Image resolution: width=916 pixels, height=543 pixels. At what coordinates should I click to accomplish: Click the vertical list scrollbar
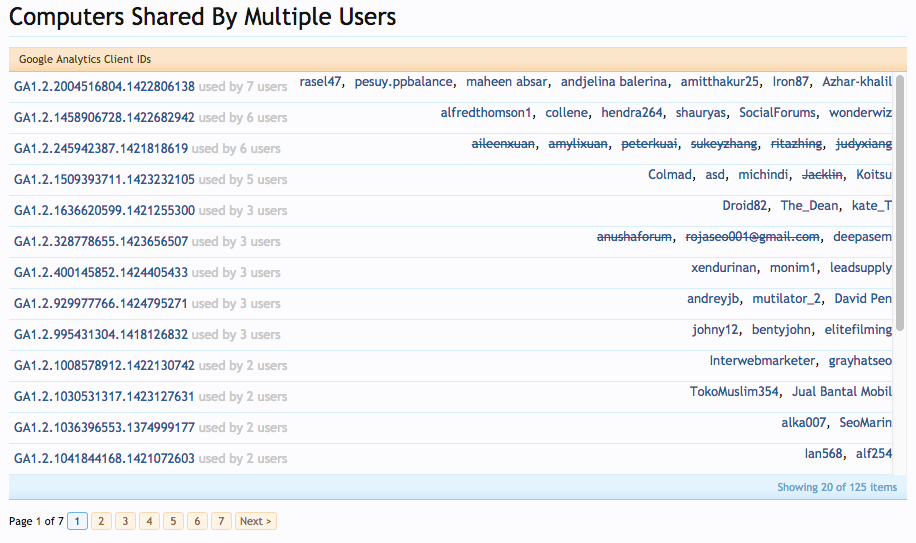click(900, 203)
